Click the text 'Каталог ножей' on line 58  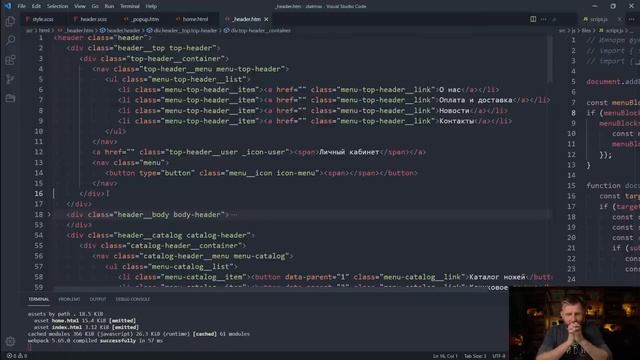pos(497,277)
